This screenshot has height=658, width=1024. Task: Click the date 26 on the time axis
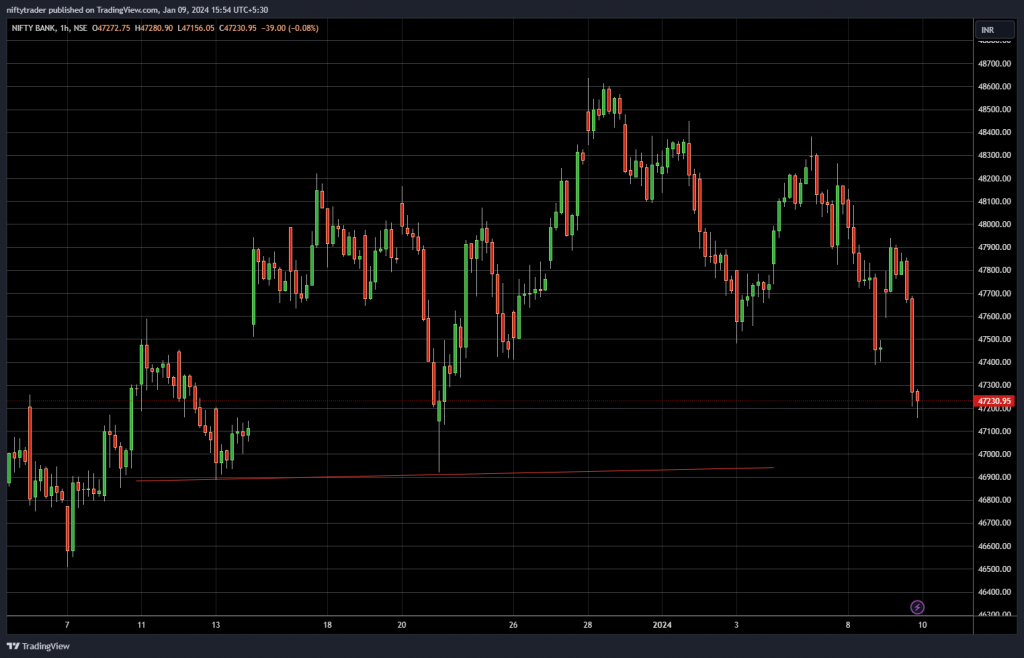[513, 625]
